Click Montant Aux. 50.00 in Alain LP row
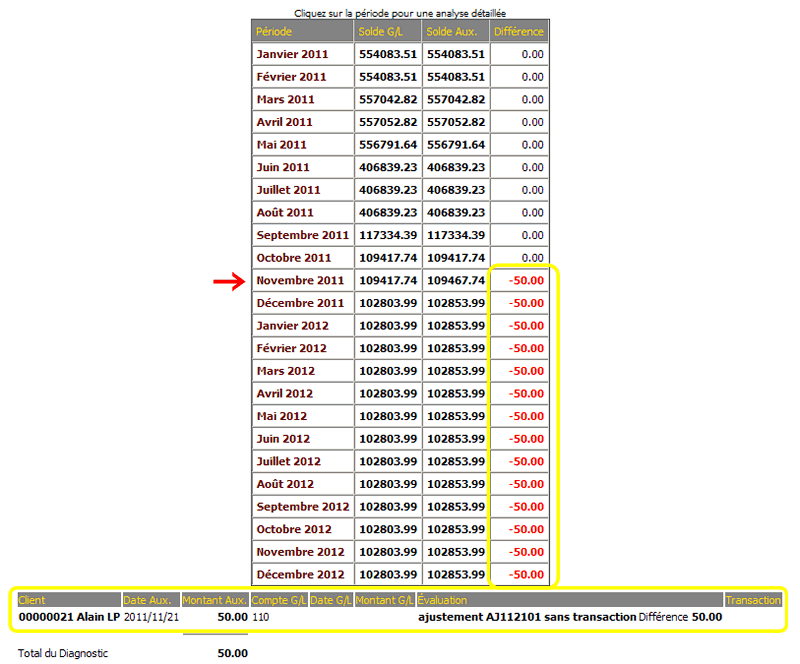 tap(233, 617)
